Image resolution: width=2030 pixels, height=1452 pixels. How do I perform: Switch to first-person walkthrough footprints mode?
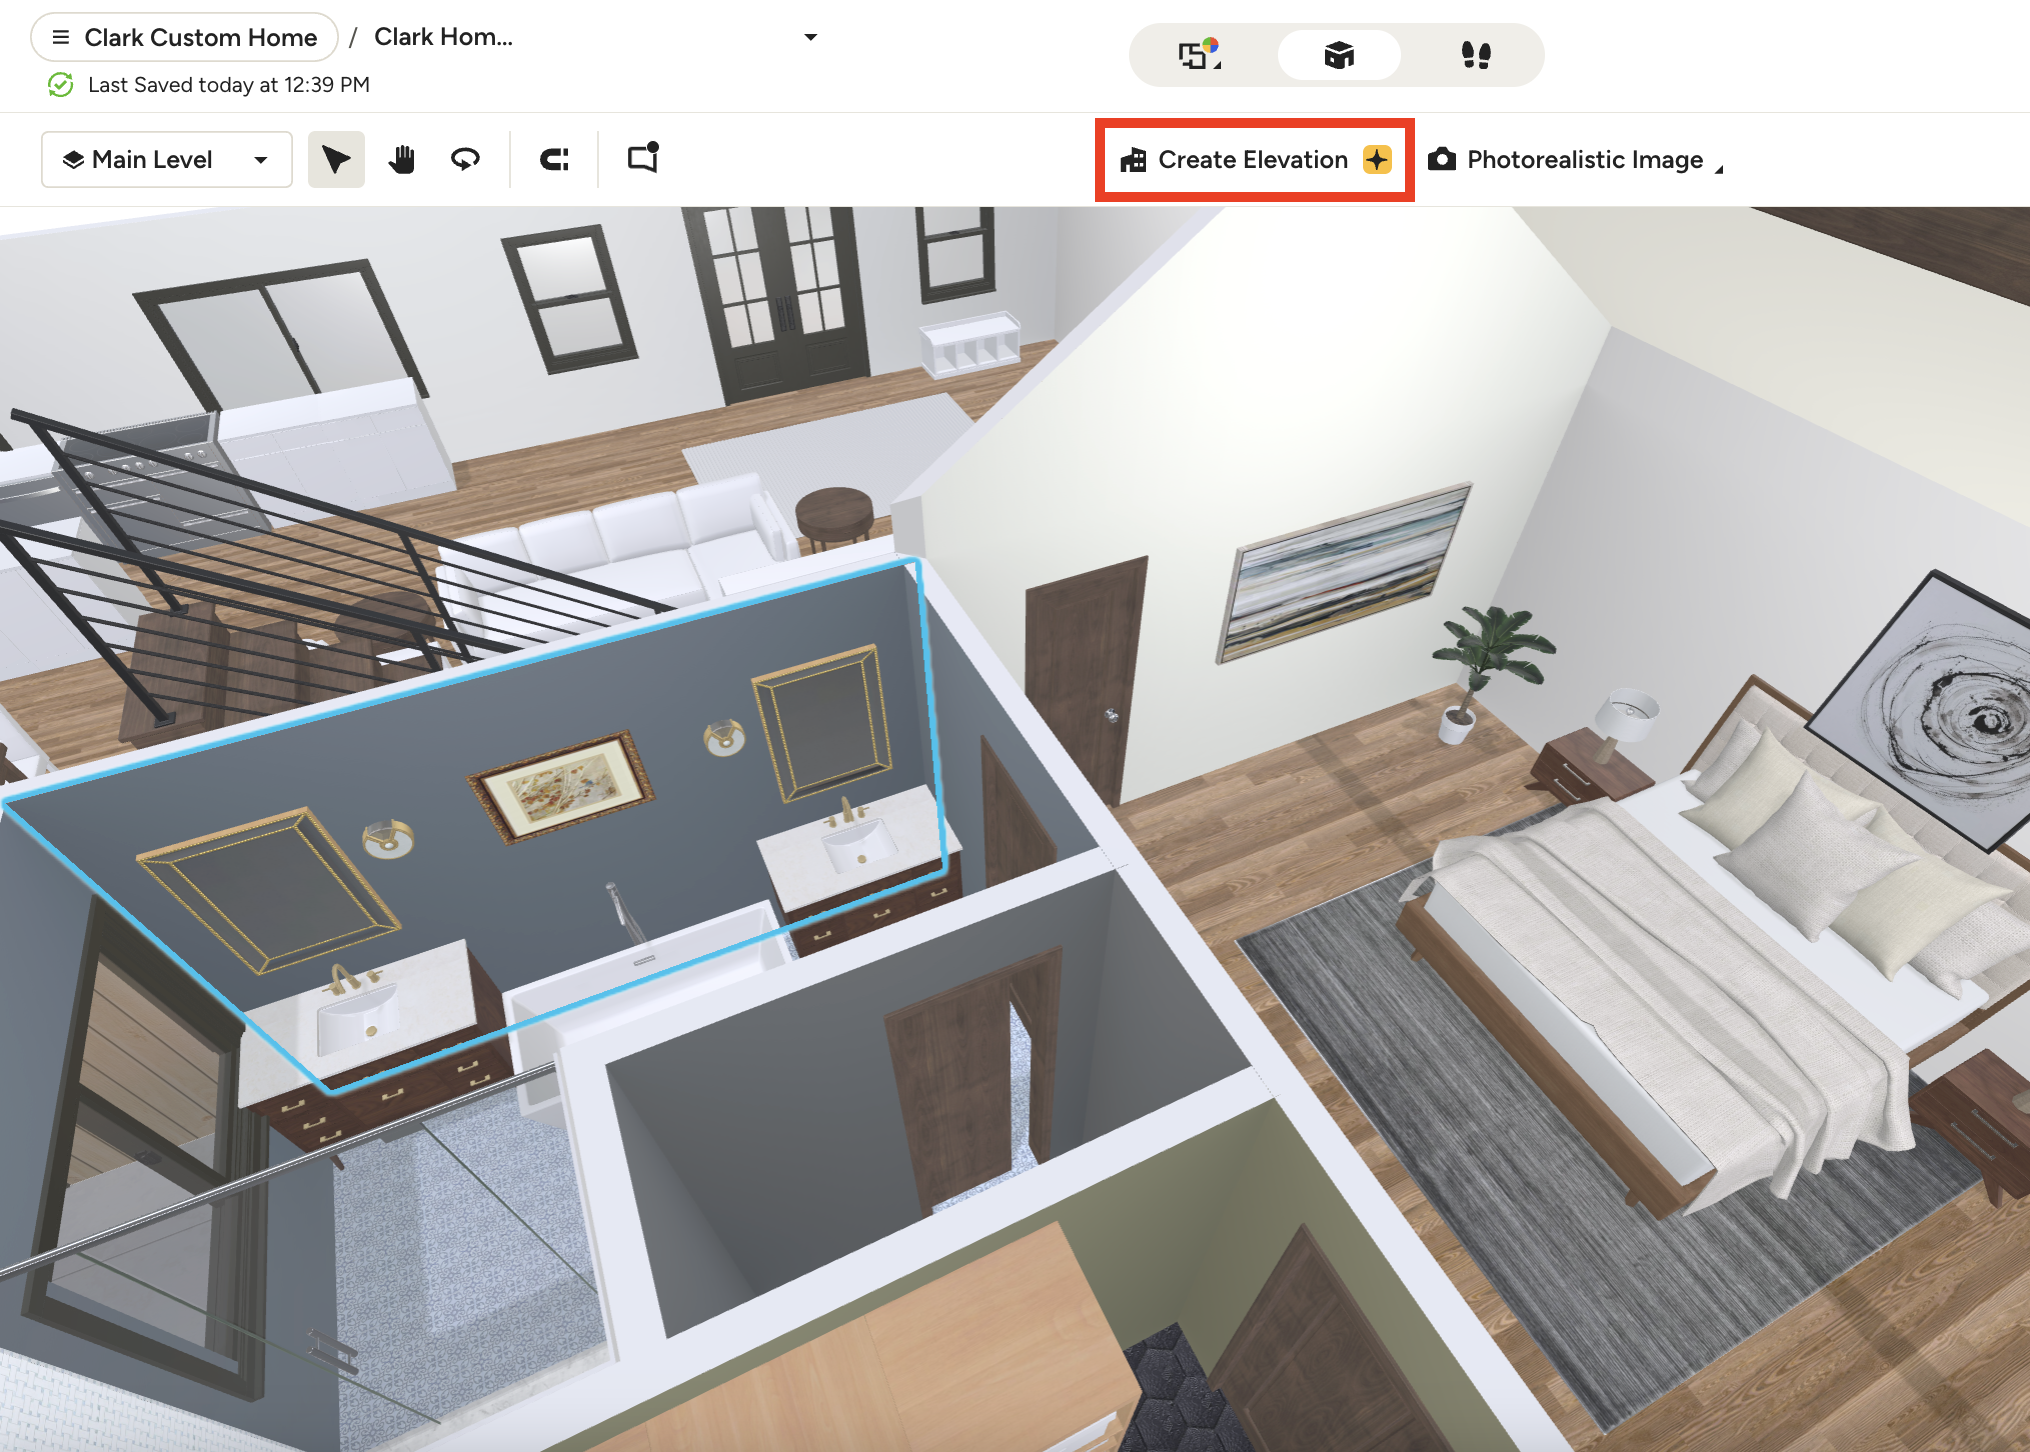(x=1475, y=55)
